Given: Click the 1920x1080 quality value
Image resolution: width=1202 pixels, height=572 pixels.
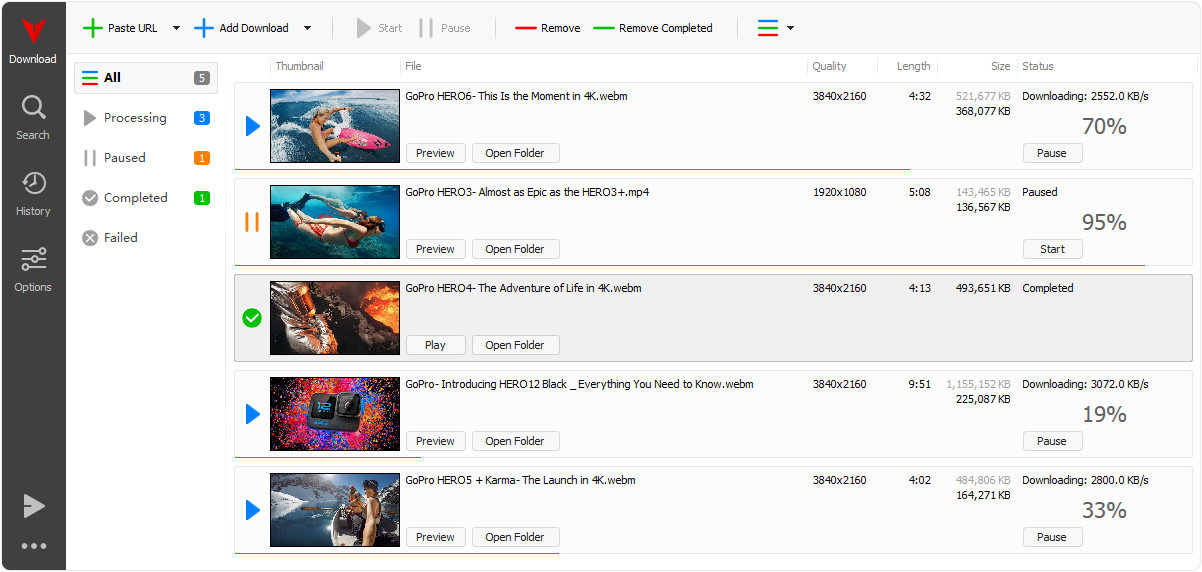Looking at the screenshot, I should click(x=839, y=193).
